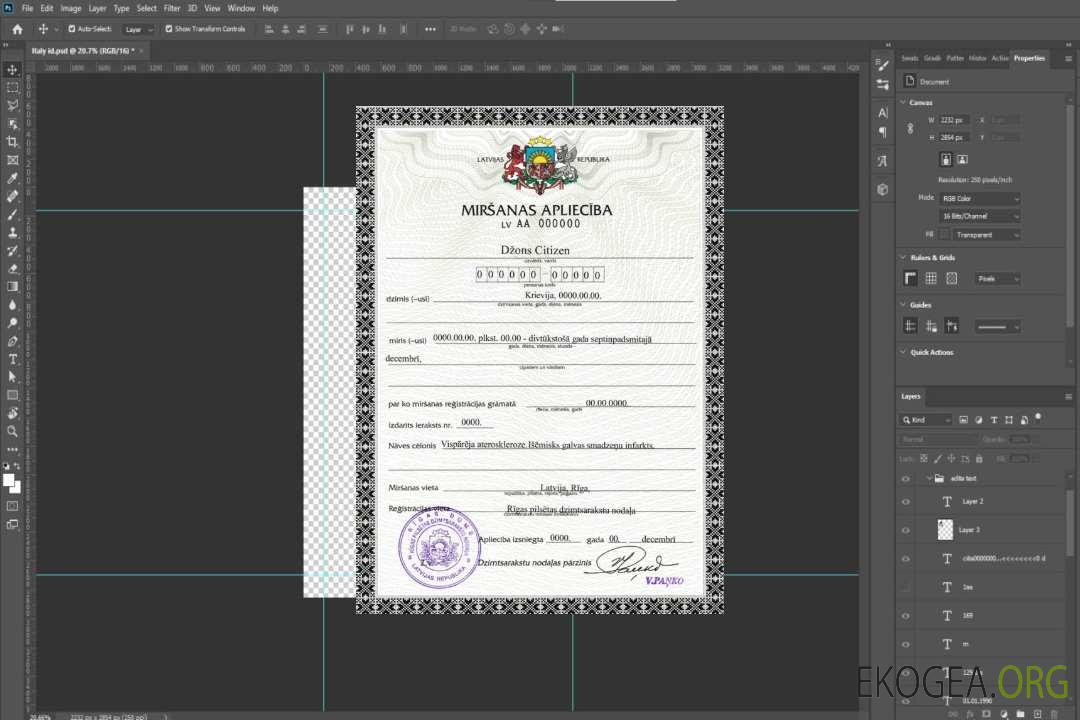
Task: Select the Clone Stamp tool
Action: click(12, 232)
